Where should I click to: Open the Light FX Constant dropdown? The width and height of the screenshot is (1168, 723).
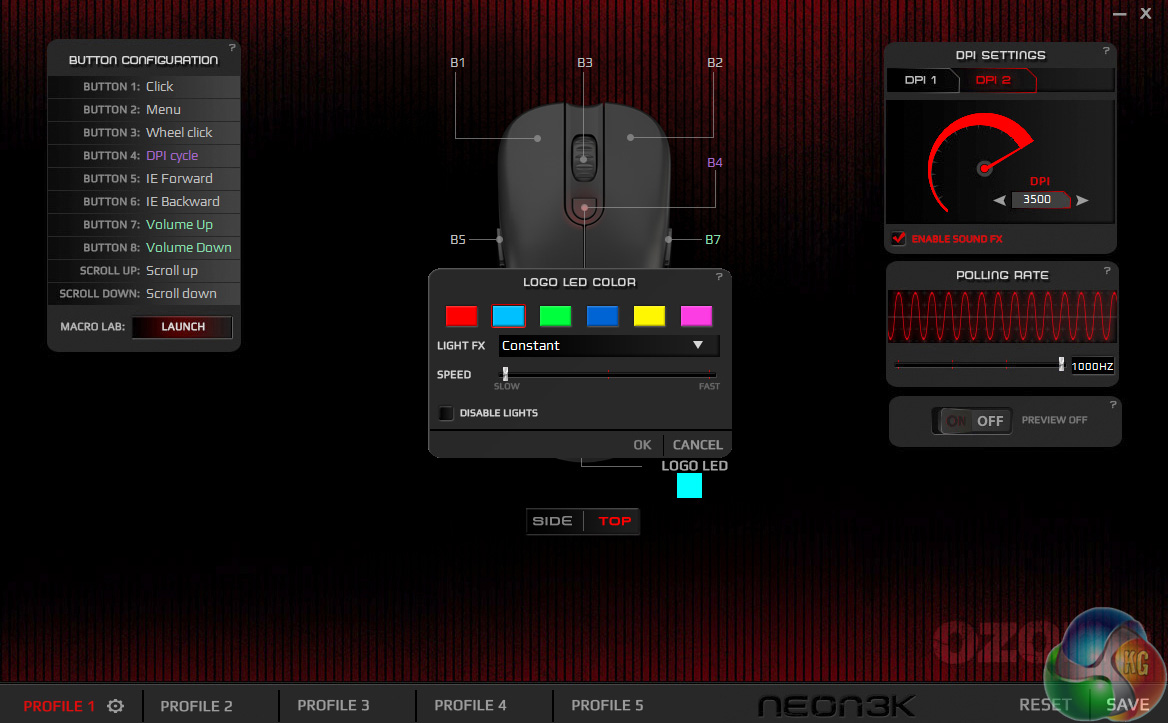(609, 345)
